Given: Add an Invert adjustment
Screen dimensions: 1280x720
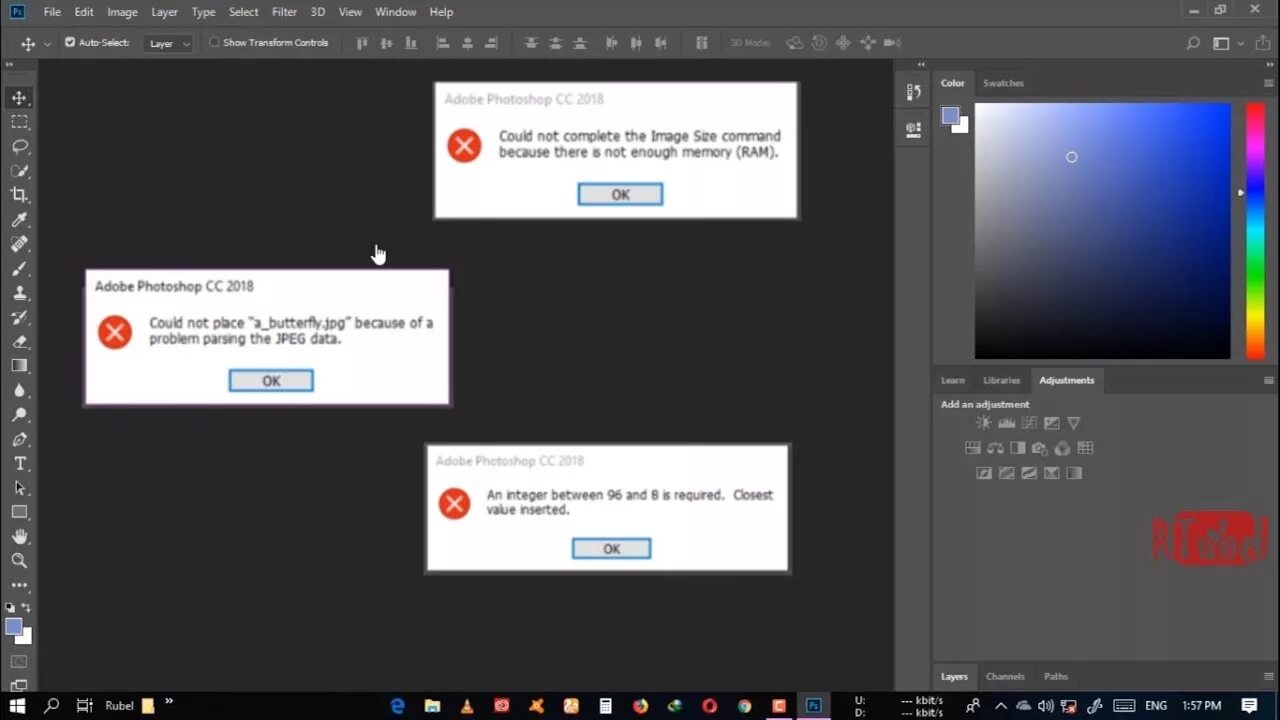Looking at the screenshot, I should tap(984, 473).
